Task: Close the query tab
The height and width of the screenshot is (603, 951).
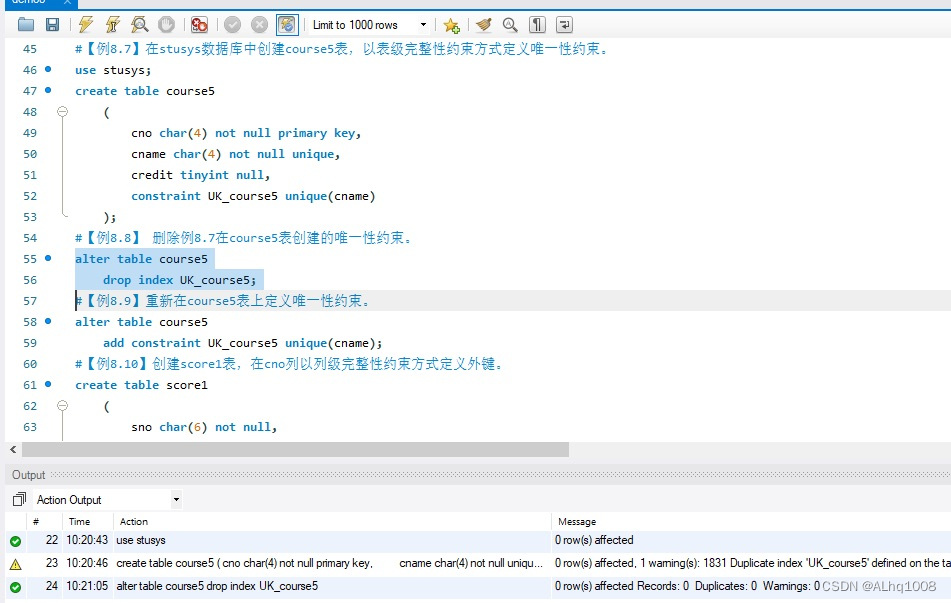Action: 67,2
